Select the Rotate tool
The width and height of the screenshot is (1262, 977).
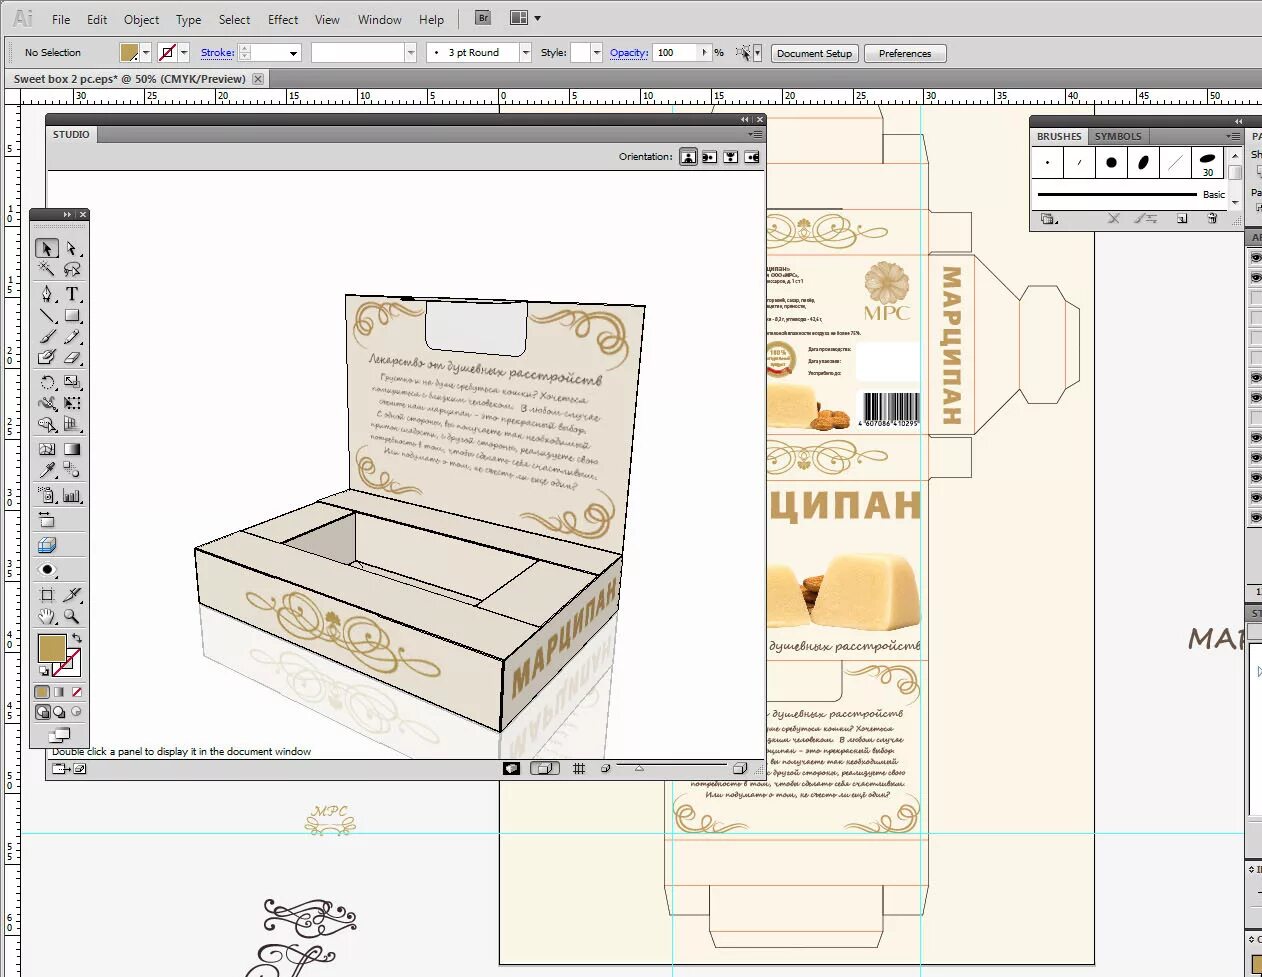(47, 382)
